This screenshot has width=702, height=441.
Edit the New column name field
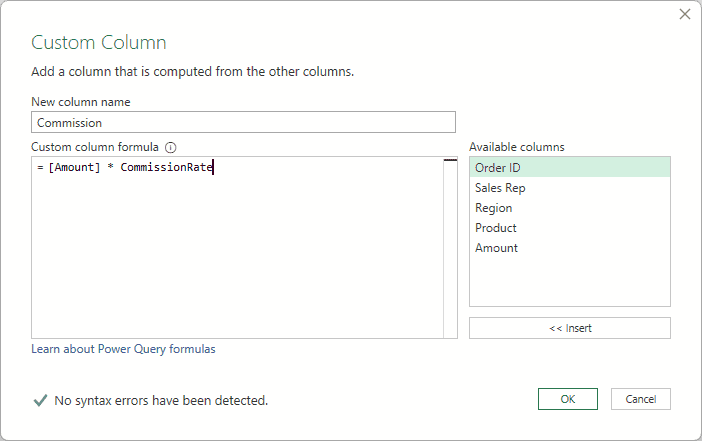[243, 122]
